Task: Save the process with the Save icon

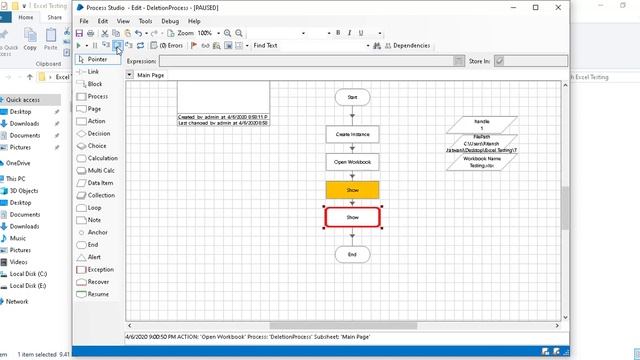Action: 79,33
